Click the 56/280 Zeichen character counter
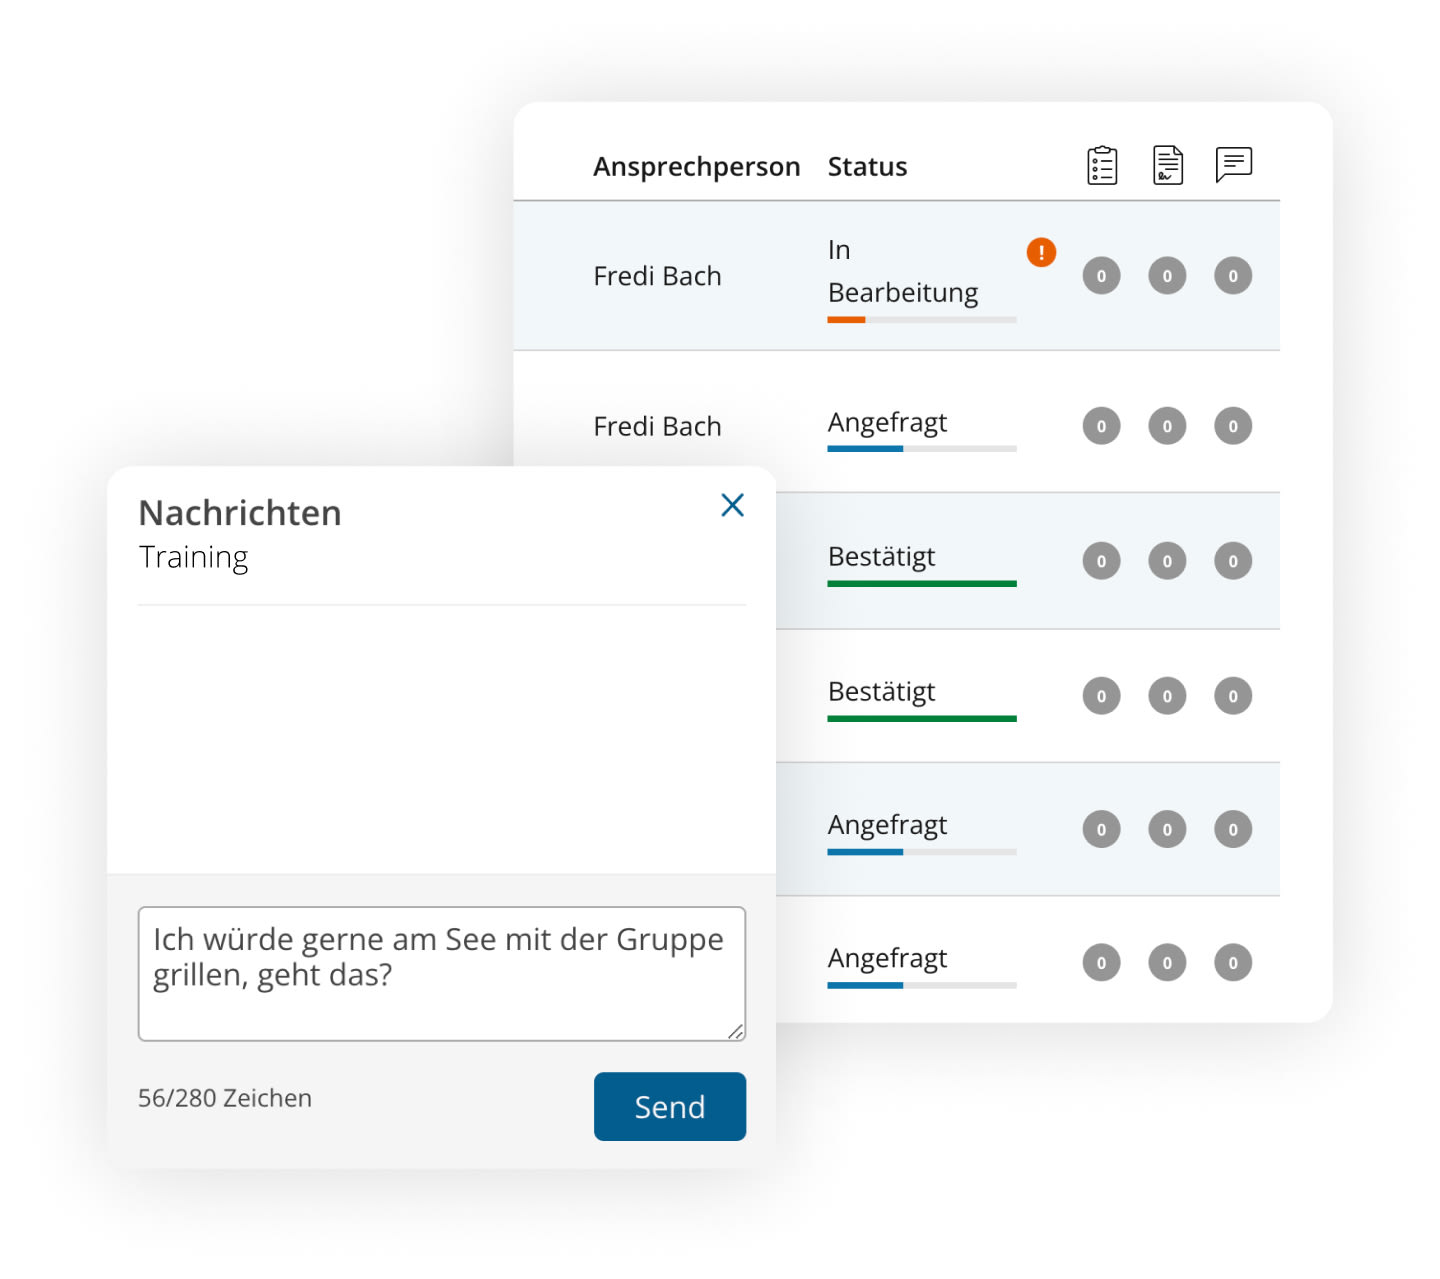The width and height of the screenshot is (1440, 1279). (224, 1097)
